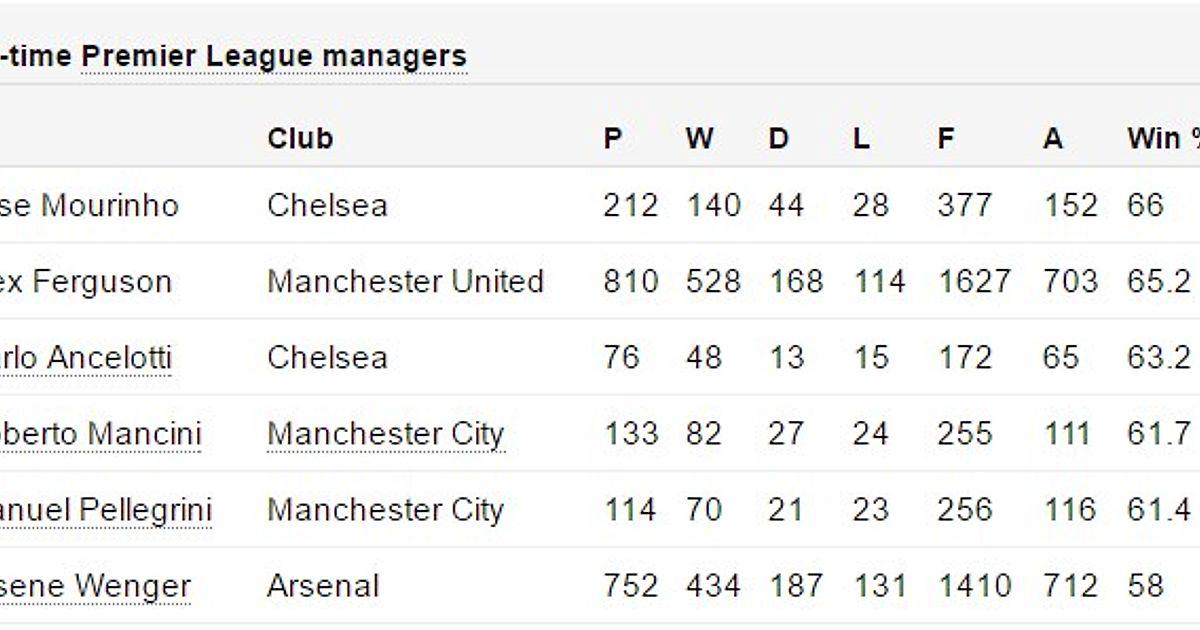Click the Club column header
The height and width of the screenshot is (630, 1200).
300,138
